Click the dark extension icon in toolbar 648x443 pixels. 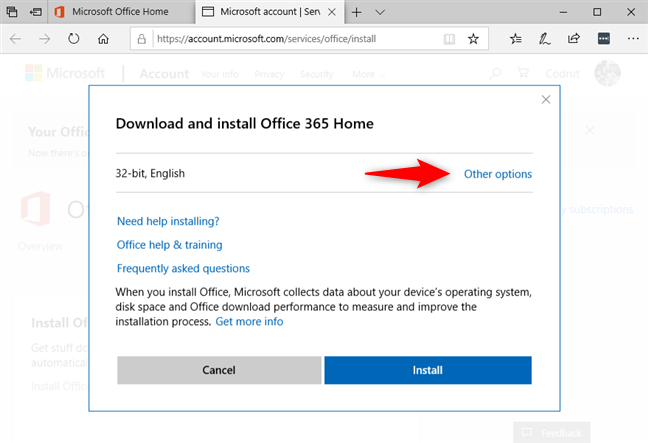tap(604, 39)
